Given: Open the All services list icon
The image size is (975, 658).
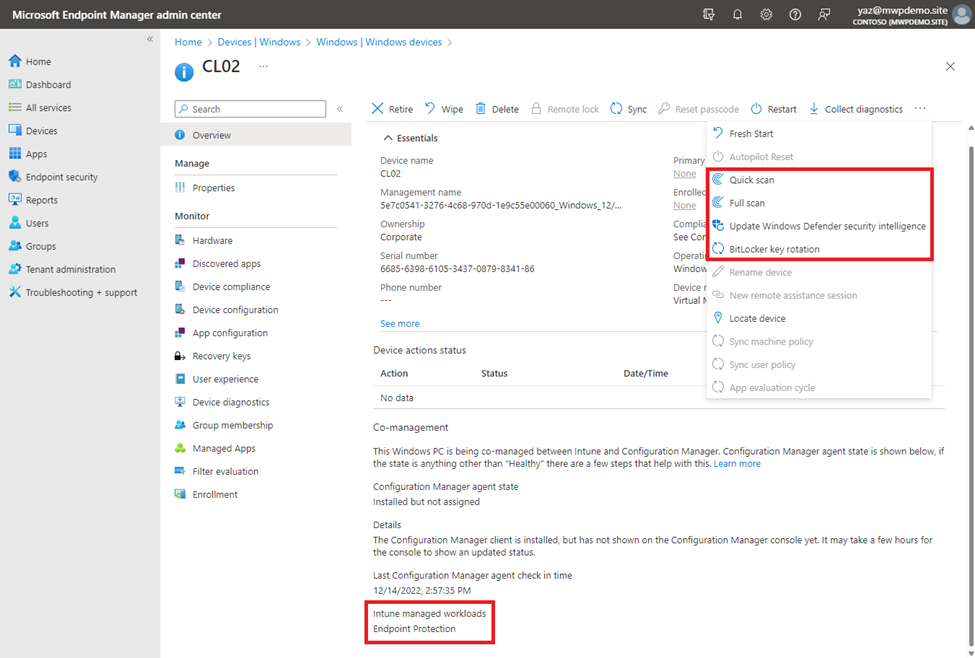Looking at the screenshot, I should (x=15, y=107).
